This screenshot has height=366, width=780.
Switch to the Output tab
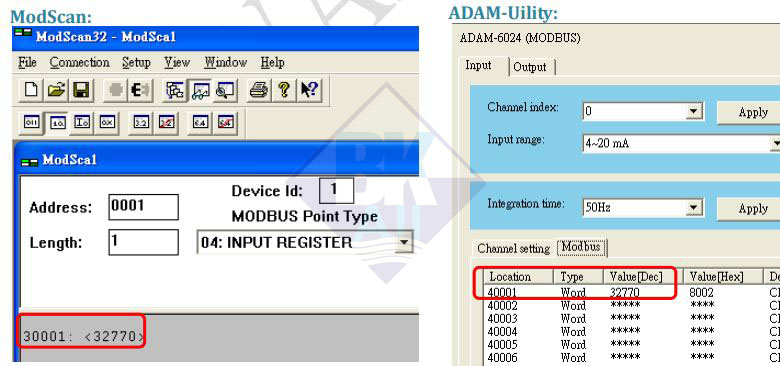(x=530, y=67)
